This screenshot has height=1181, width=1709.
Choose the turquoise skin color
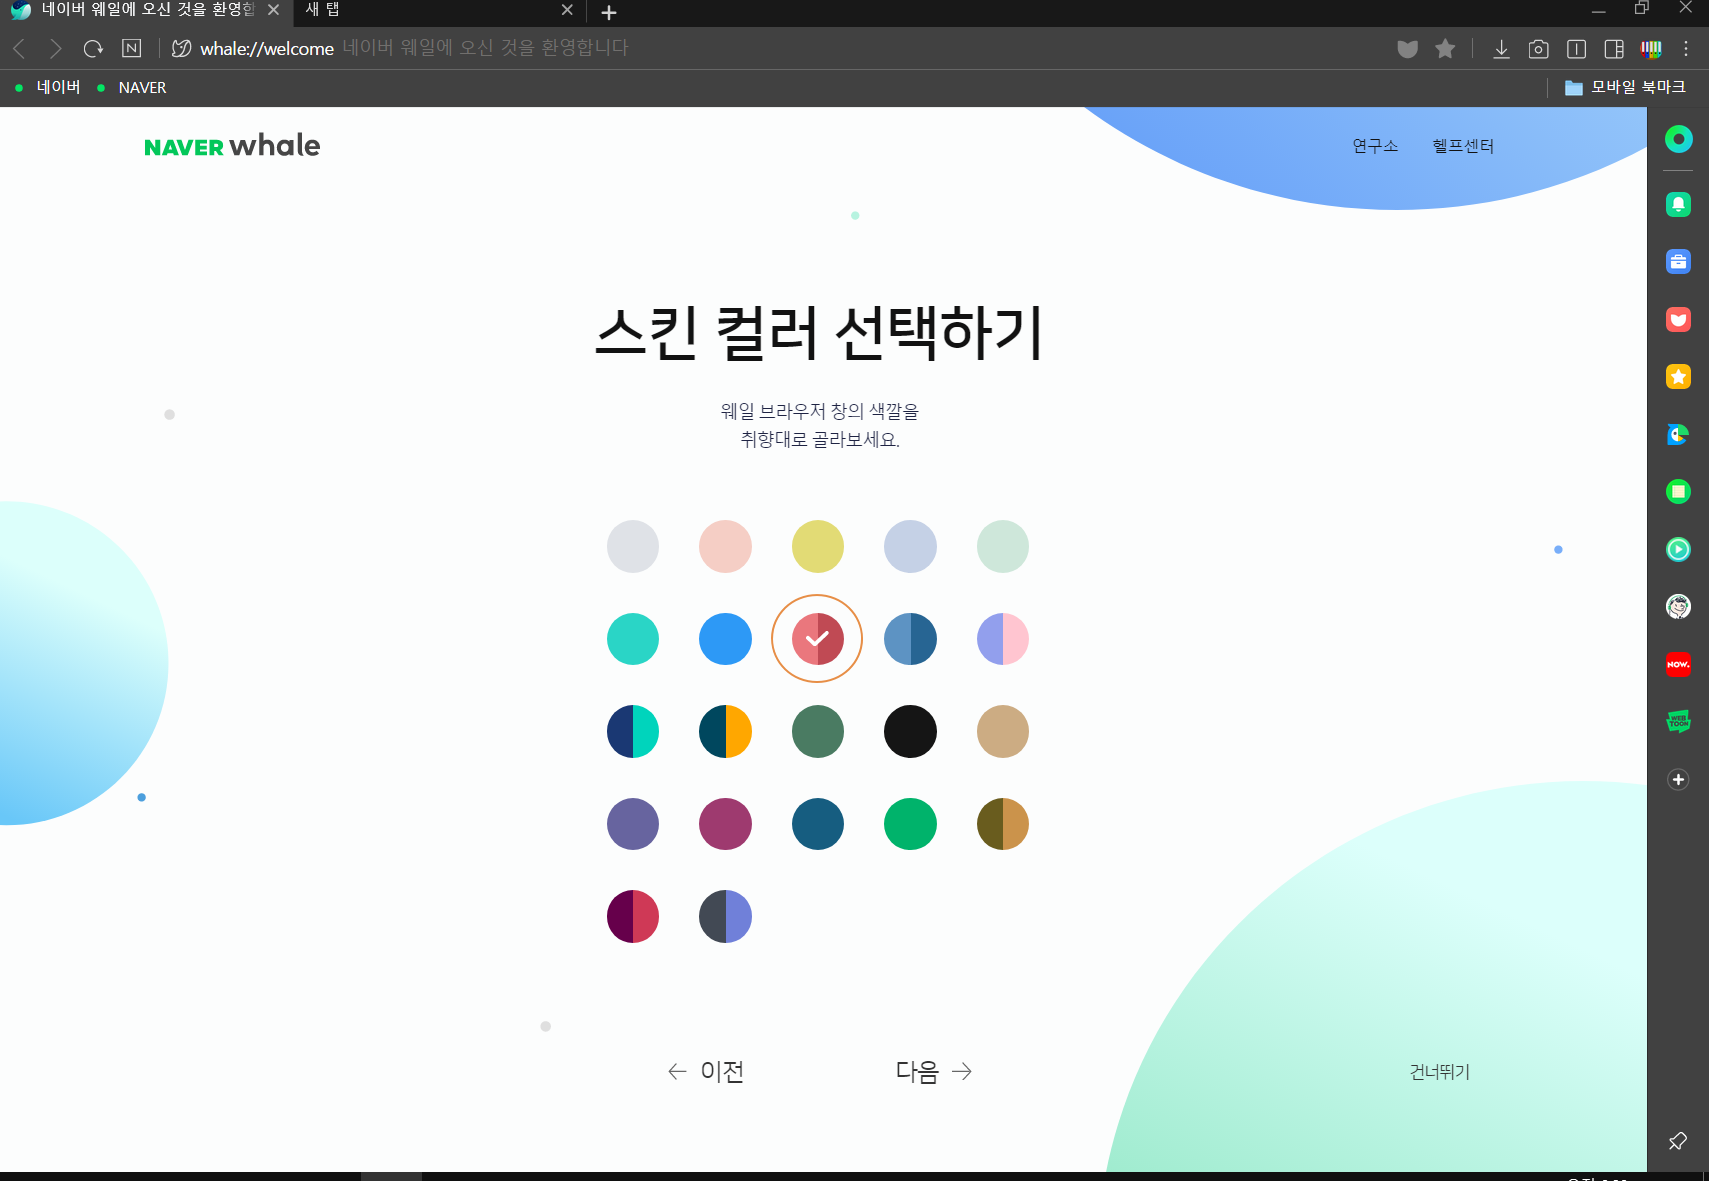click(633, 639)
